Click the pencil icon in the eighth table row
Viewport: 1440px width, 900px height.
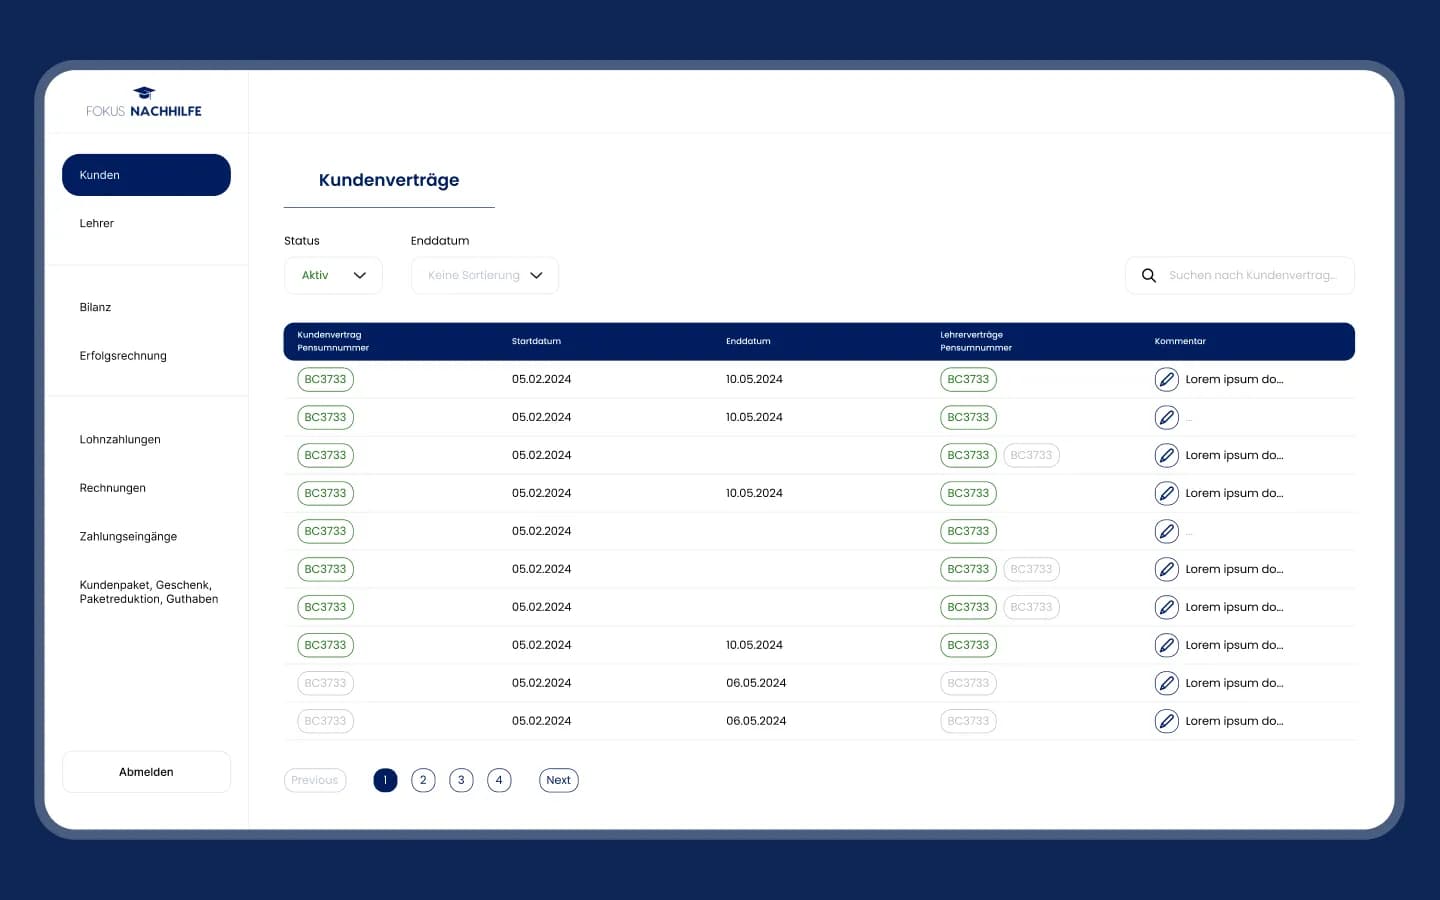click(x=1167, y=646)
